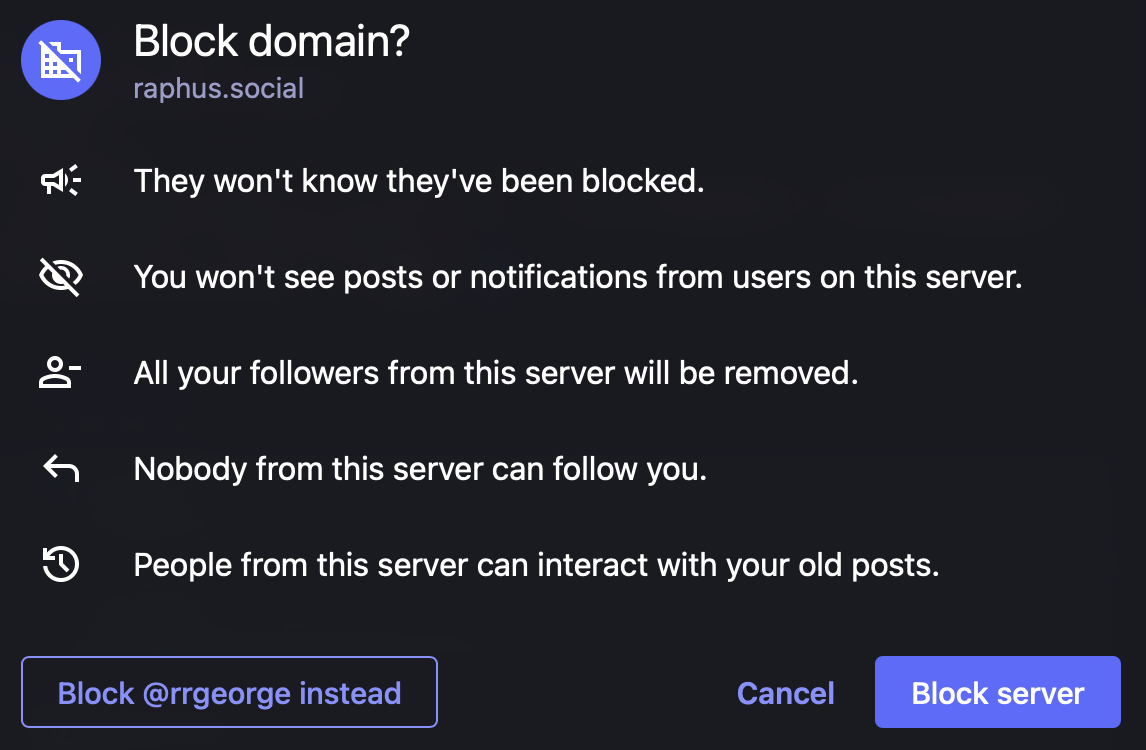
Task: Click the megaphone icon beside the blocked notice
Action: pyautogui.click(x=61, y=181)
